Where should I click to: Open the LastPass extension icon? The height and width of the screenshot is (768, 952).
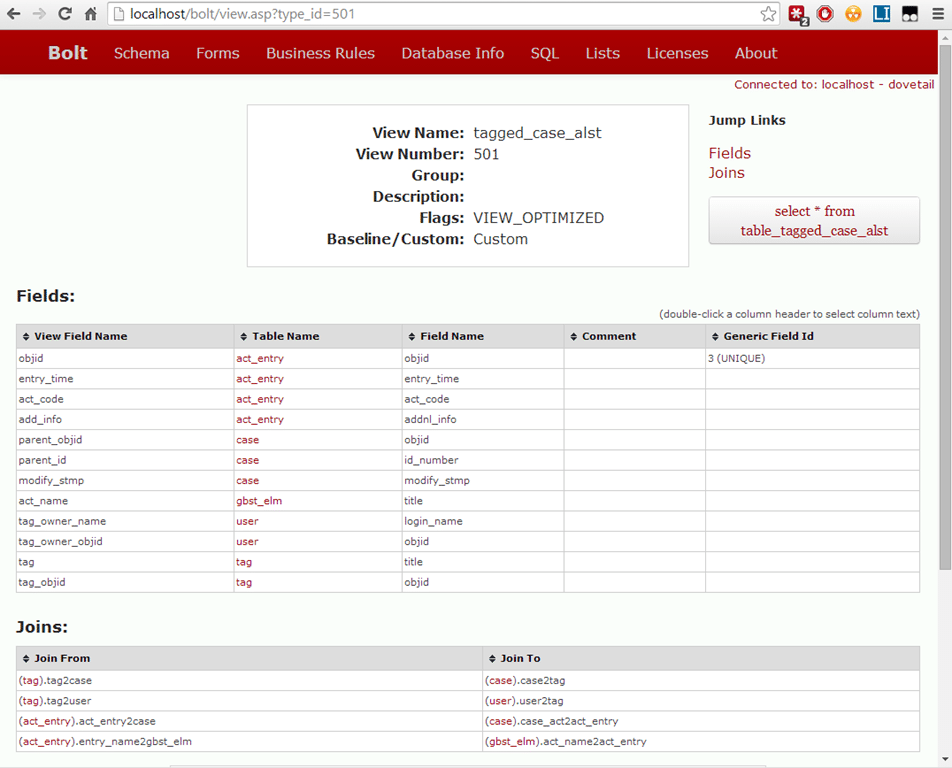pos(796,14)
